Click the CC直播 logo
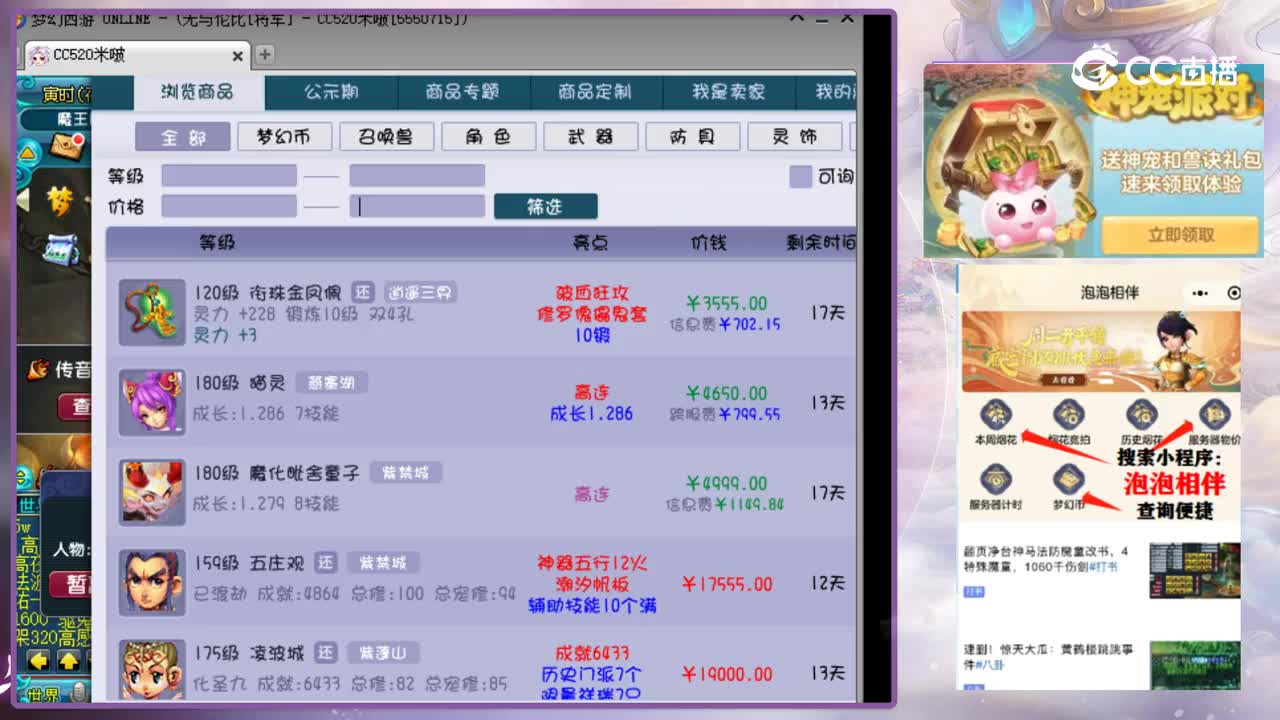The height and width of the screenshot is (720, 1280). point(1155,70)
